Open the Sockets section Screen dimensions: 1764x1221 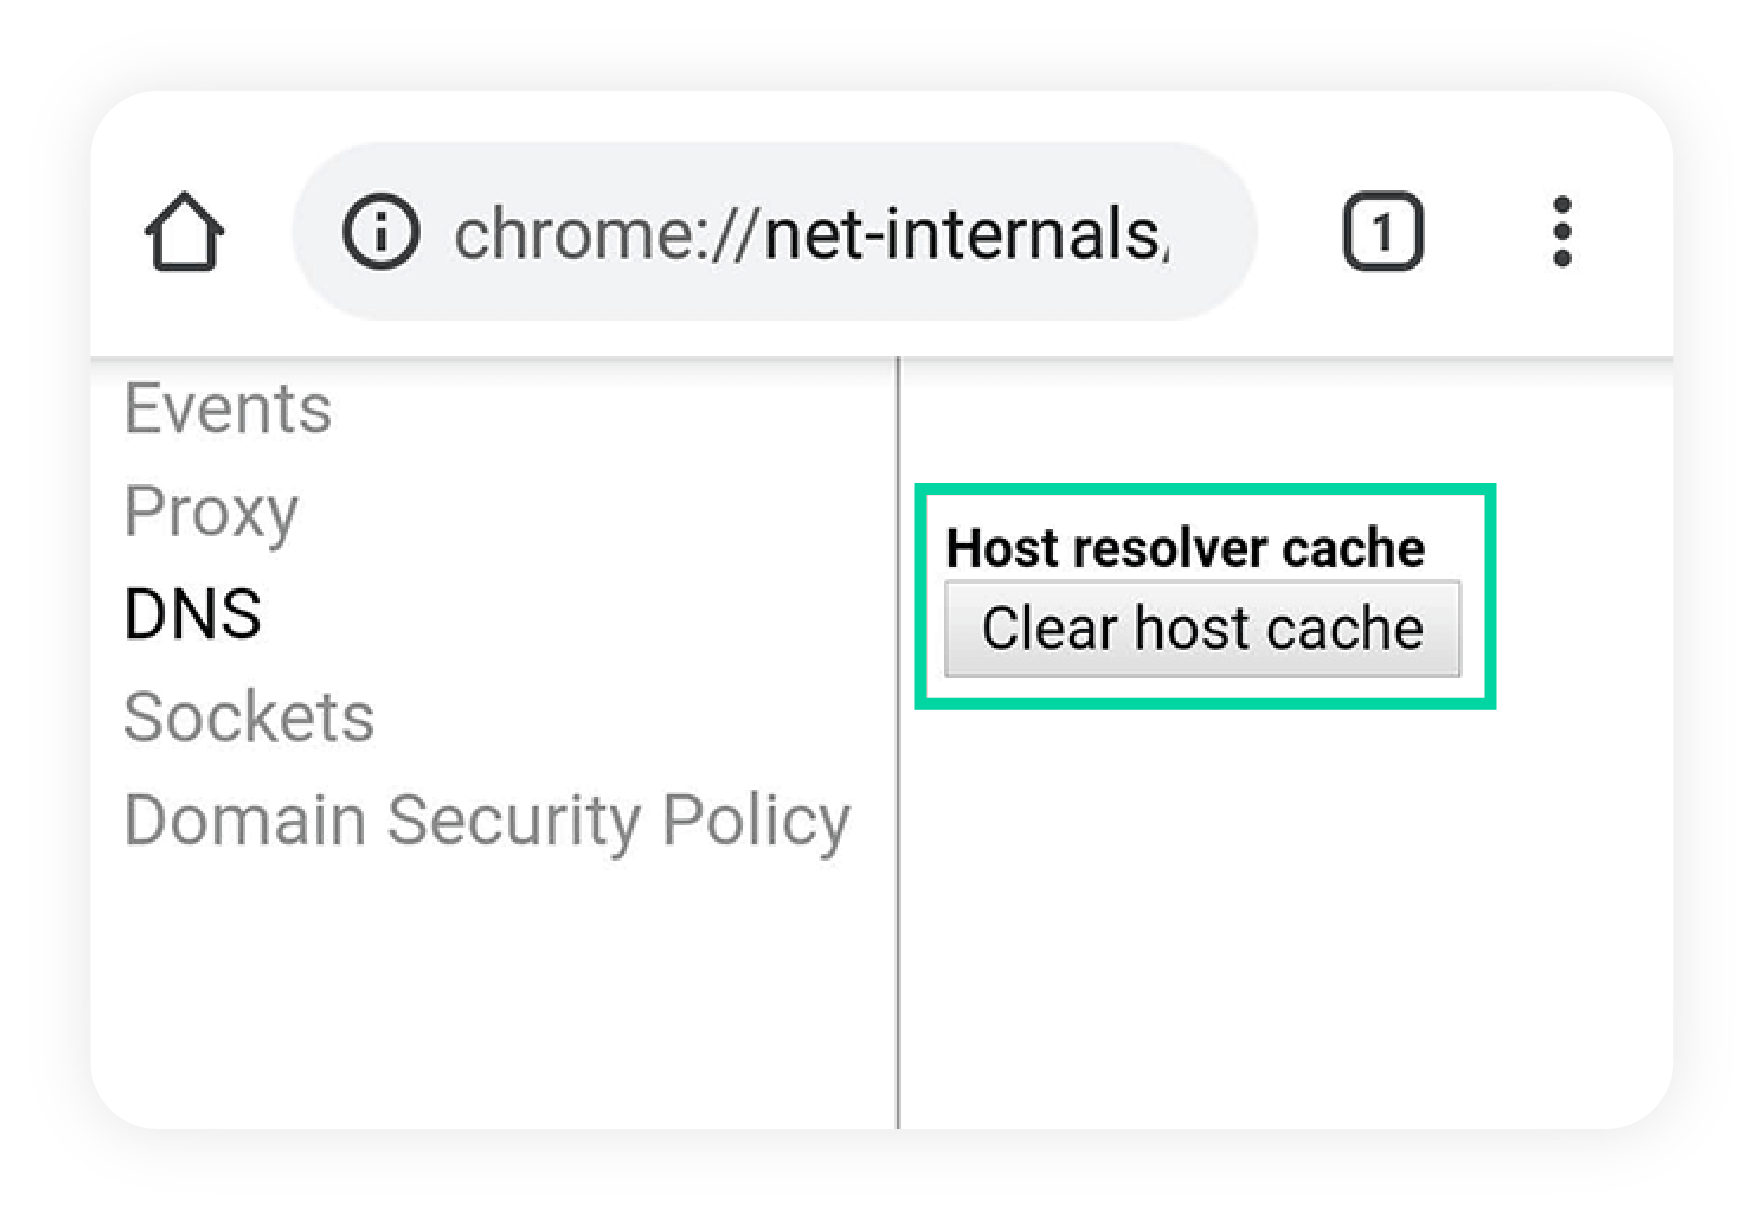pyautogui.click(x=249, y=717)
